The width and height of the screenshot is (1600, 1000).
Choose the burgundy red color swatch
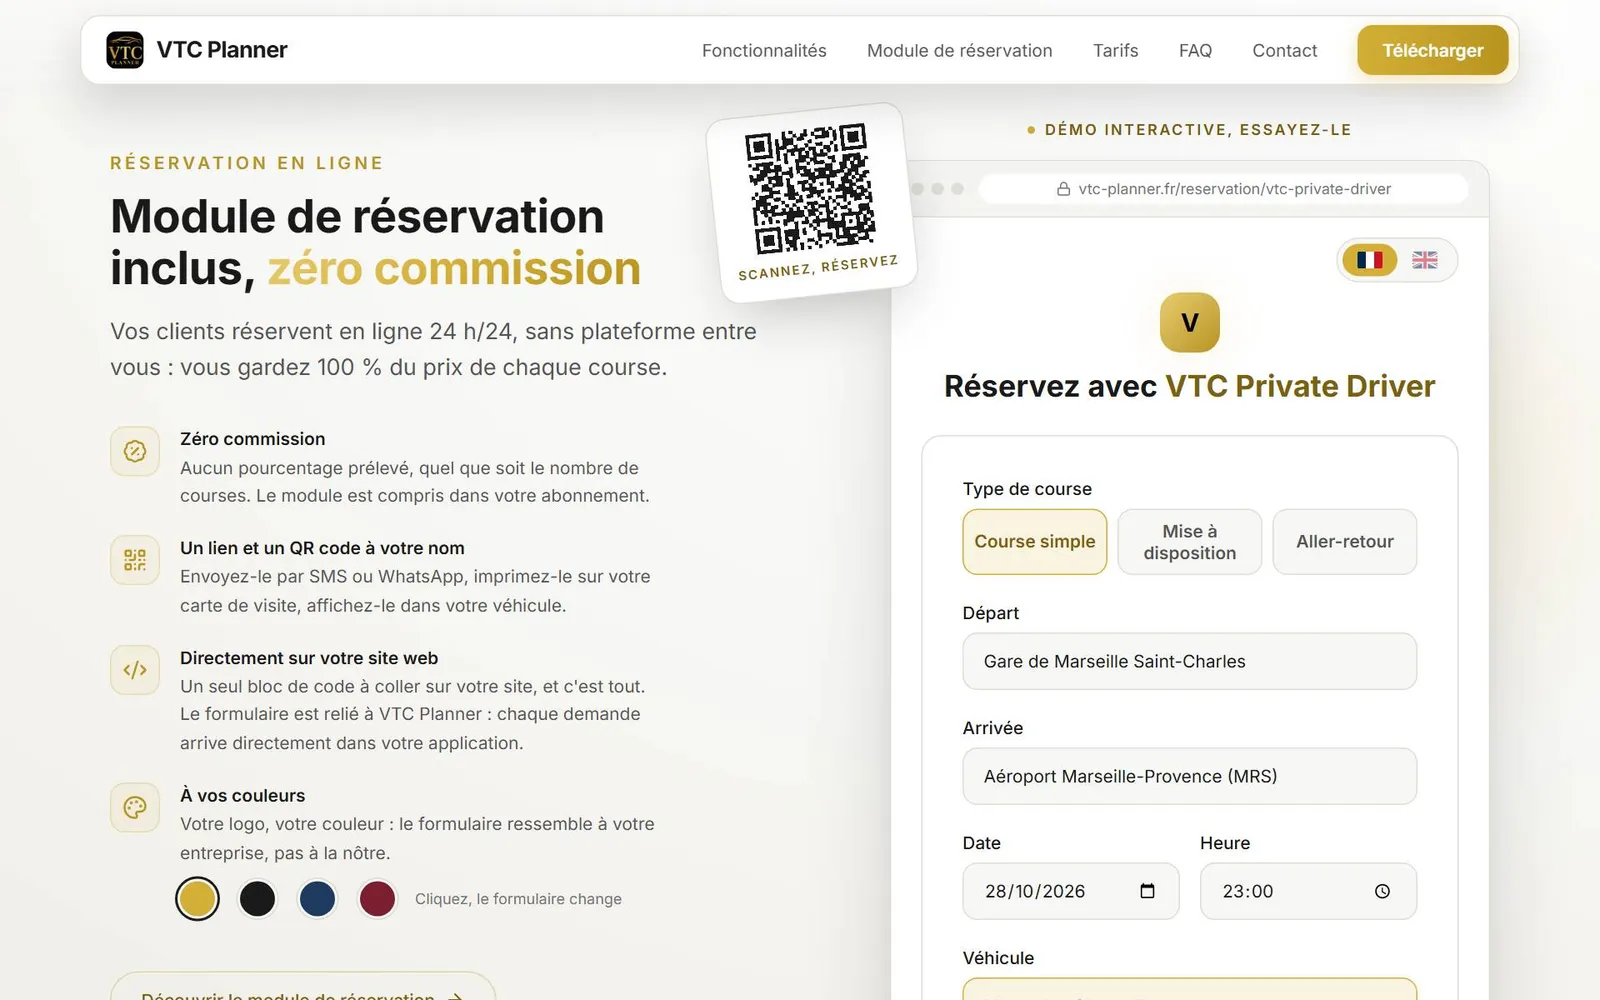[x=377, y=898]
